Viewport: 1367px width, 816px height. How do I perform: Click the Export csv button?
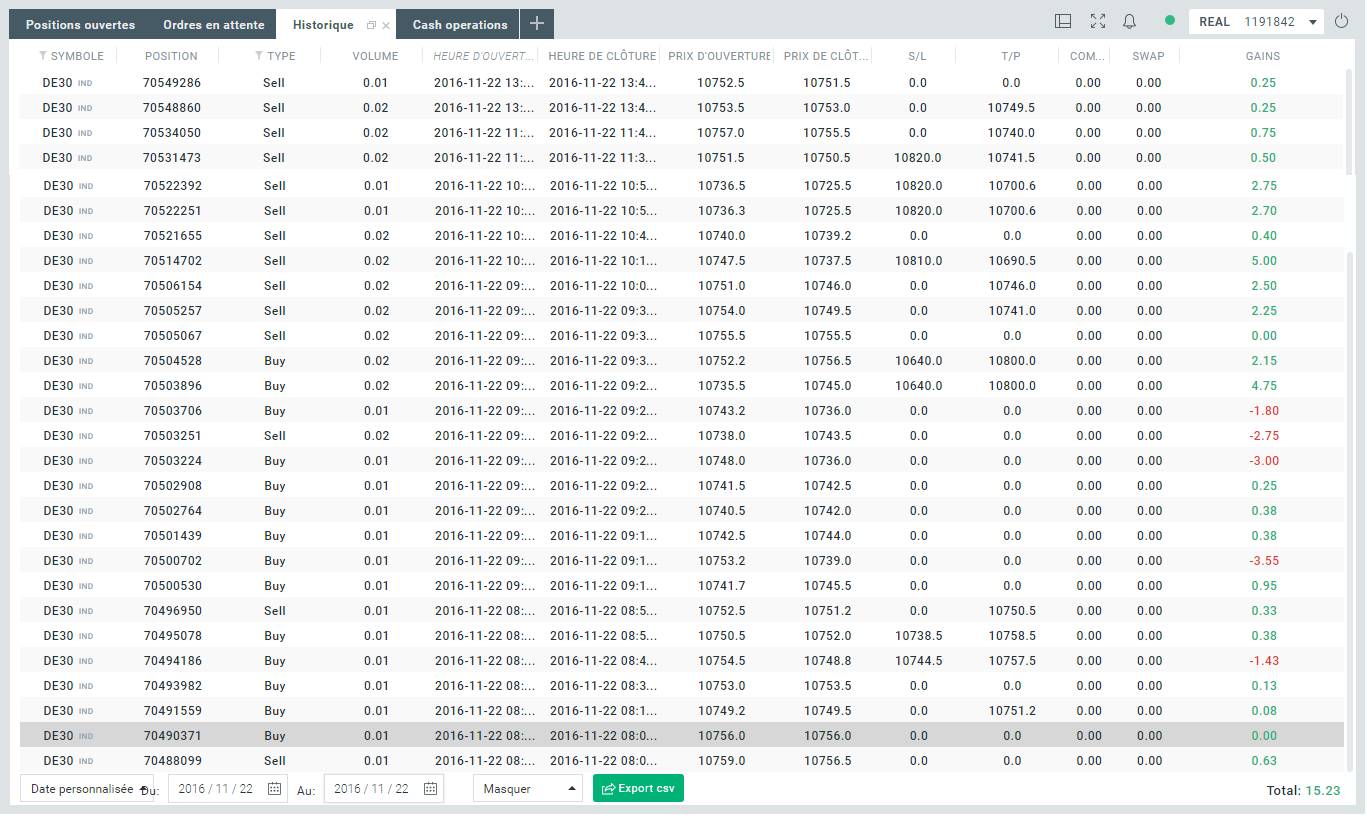[x=638, y=789]
